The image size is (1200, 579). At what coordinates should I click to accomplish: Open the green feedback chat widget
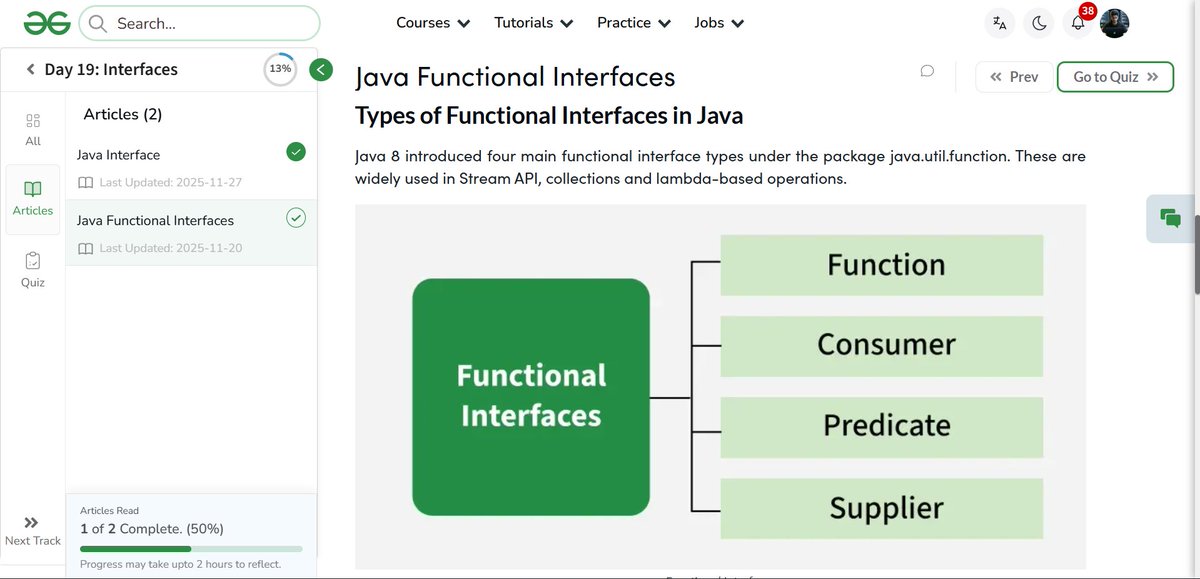(x=1169, y=216)
